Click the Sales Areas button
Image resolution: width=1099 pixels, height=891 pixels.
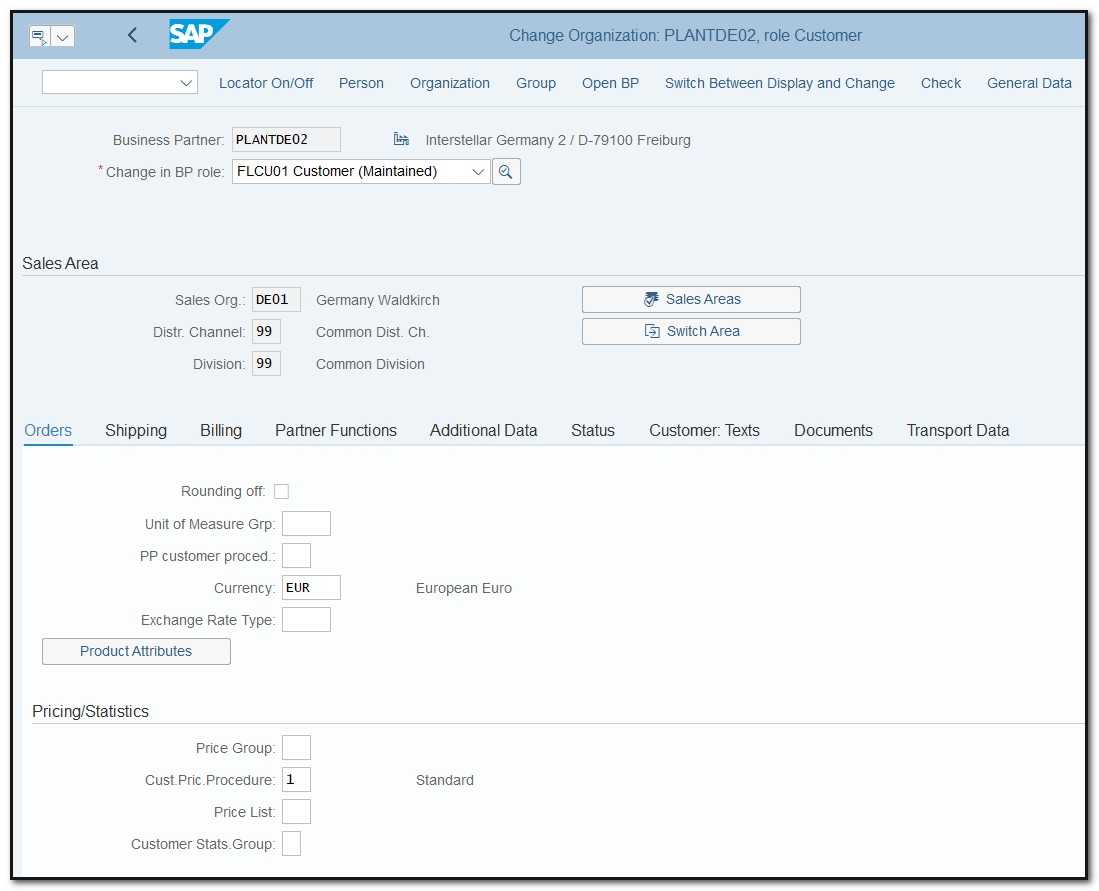[x=691, y=299]
